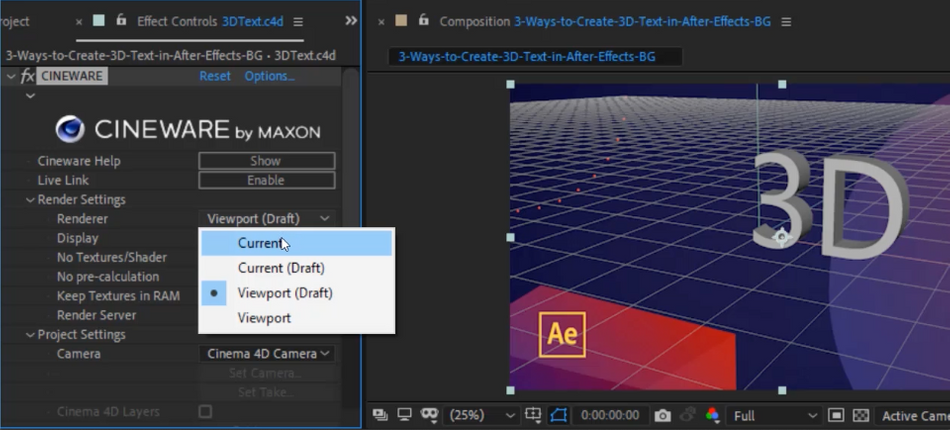950x430 pixels.
Task: Collapse the CINEWARE effect twirl arrow
Action: [10, 76]
